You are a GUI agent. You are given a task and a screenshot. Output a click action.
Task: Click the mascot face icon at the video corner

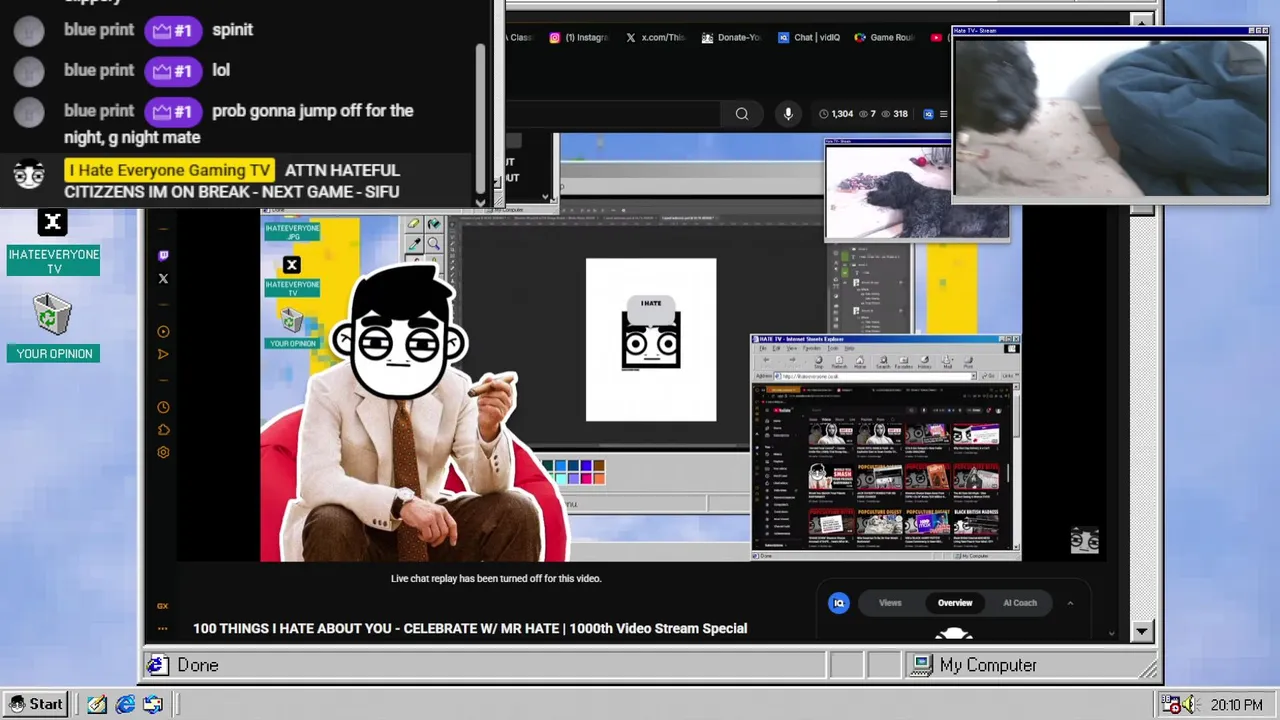tap(1084, 540)
